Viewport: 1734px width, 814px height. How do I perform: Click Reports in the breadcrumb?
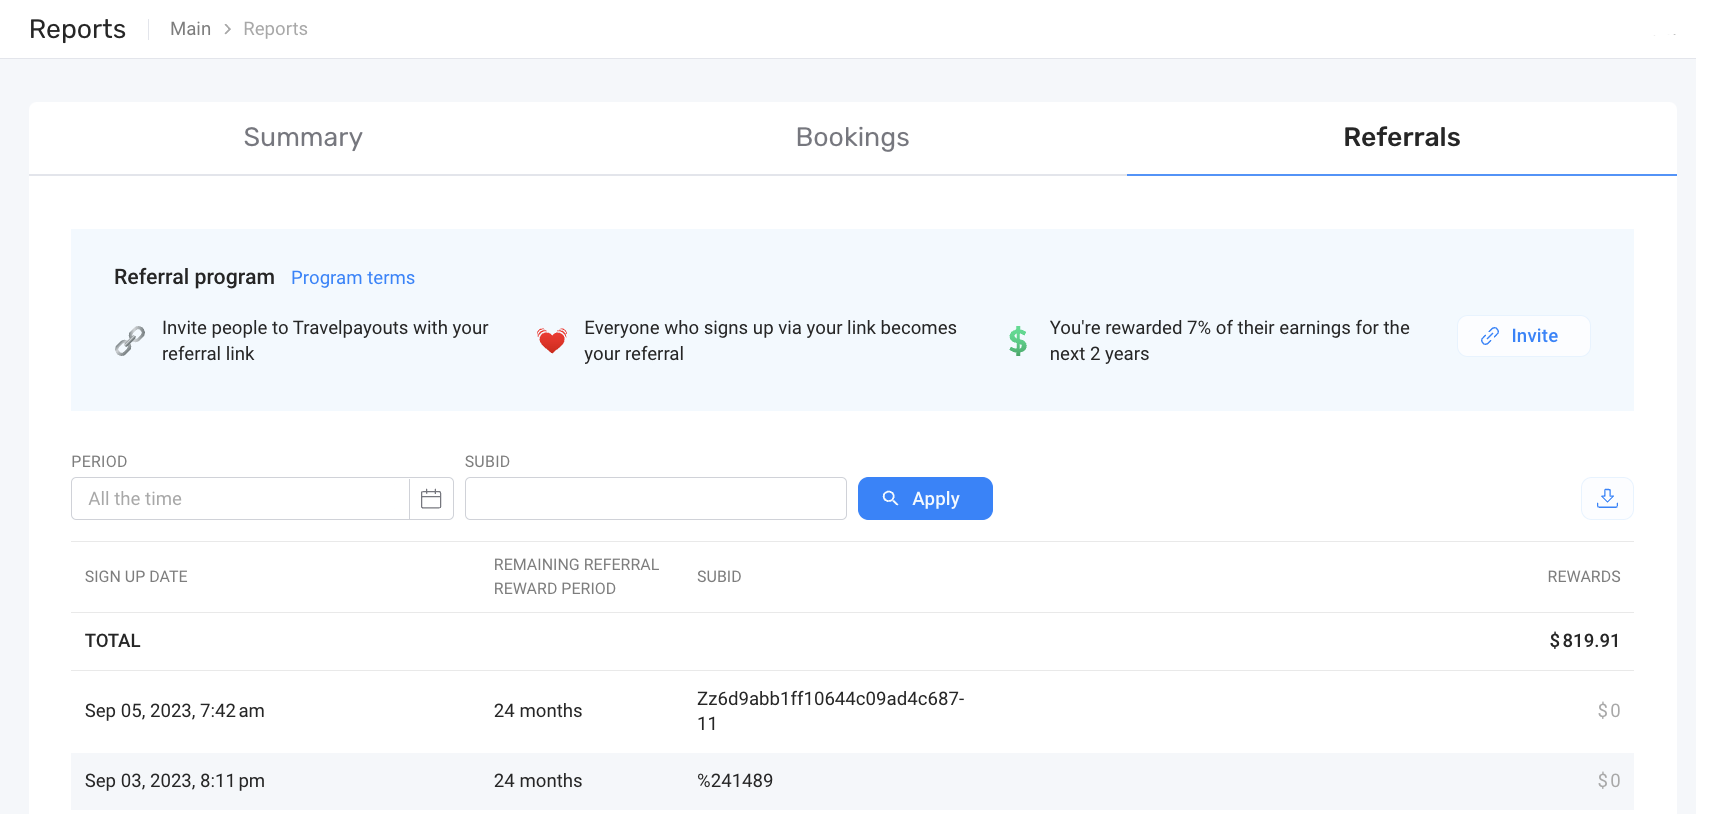click(275, 29)
